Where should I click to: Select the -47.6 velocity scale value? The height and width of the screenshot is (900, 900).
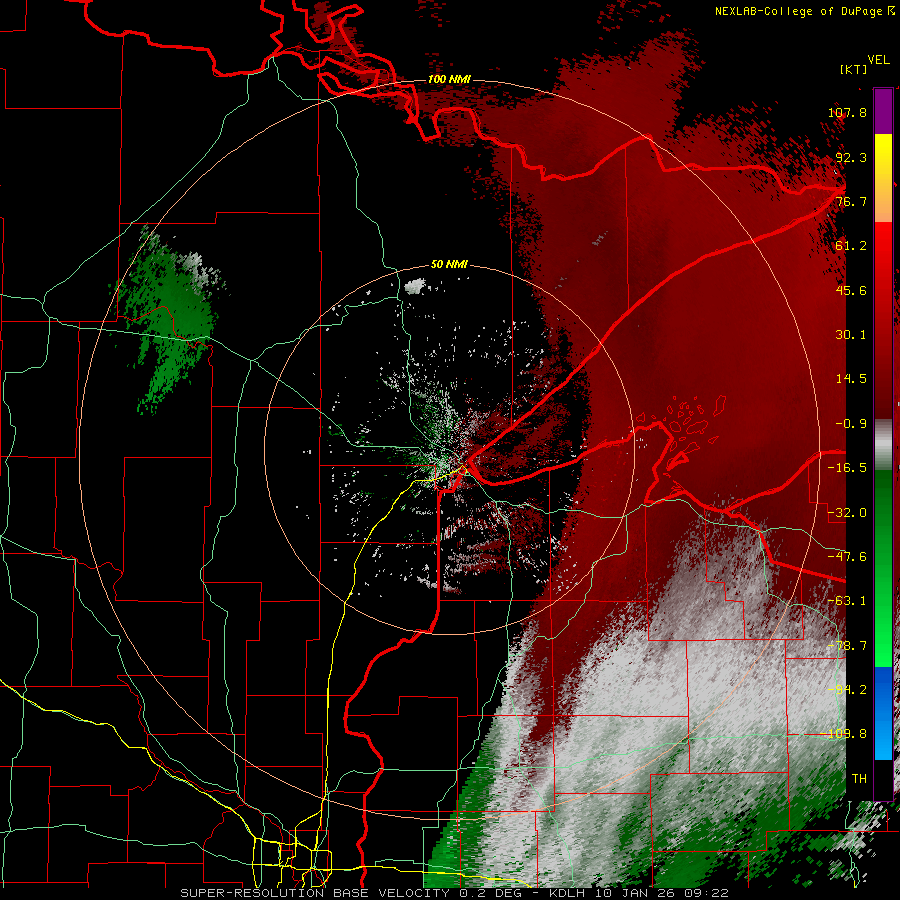click(x=847, y=557)
